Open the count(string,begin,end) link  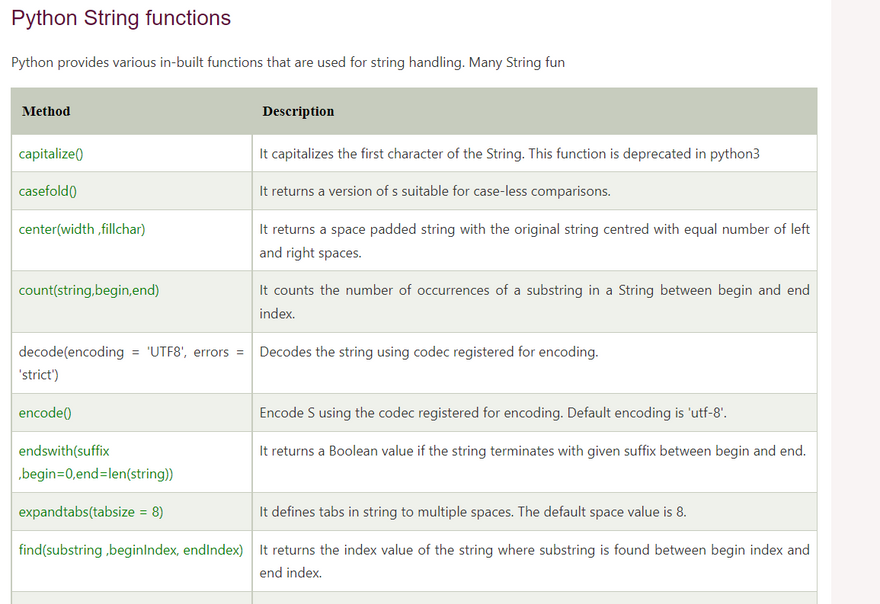89,290
